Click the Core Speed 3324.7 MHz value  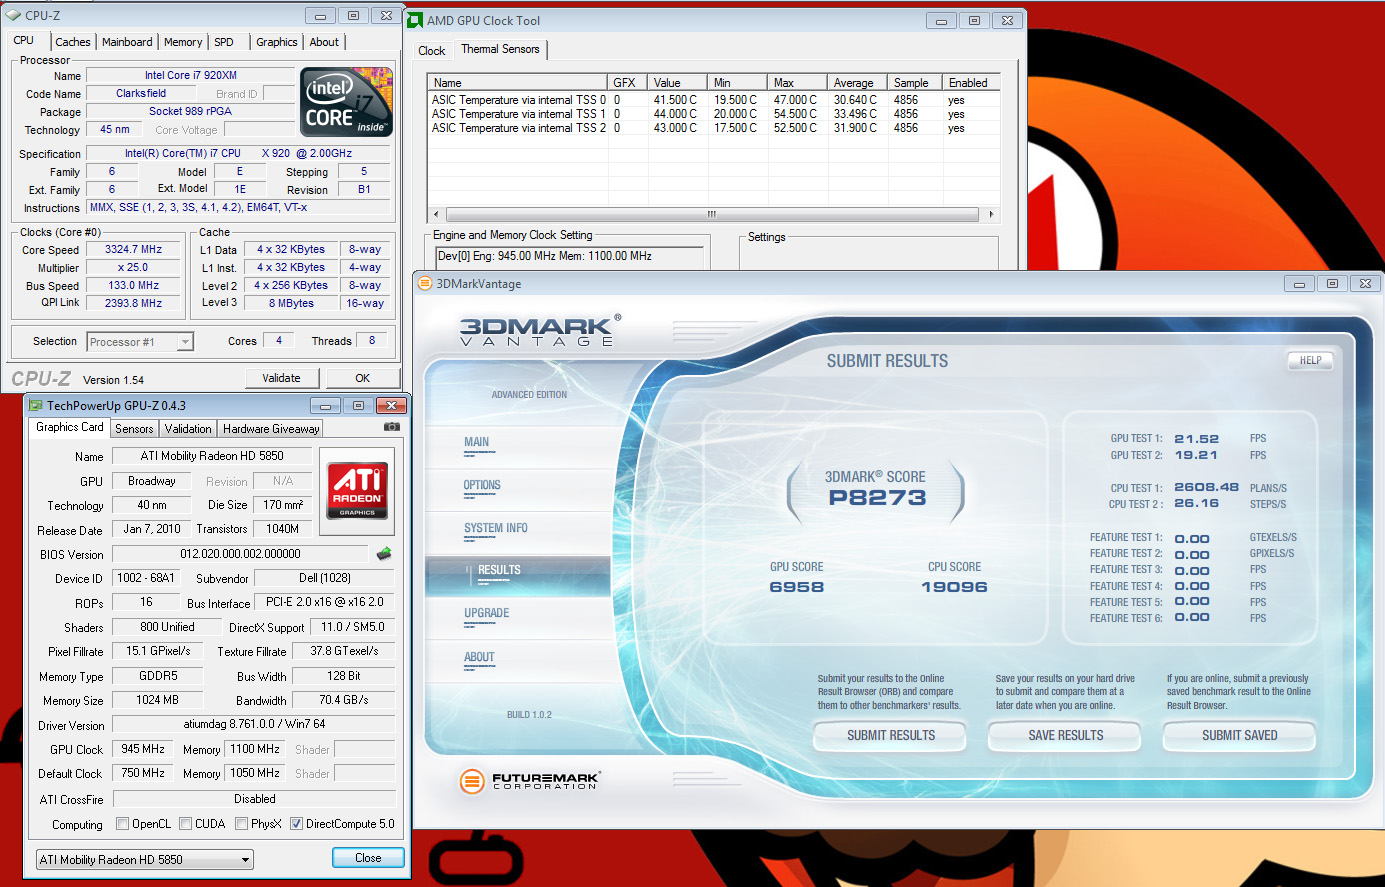pos(133,250)
